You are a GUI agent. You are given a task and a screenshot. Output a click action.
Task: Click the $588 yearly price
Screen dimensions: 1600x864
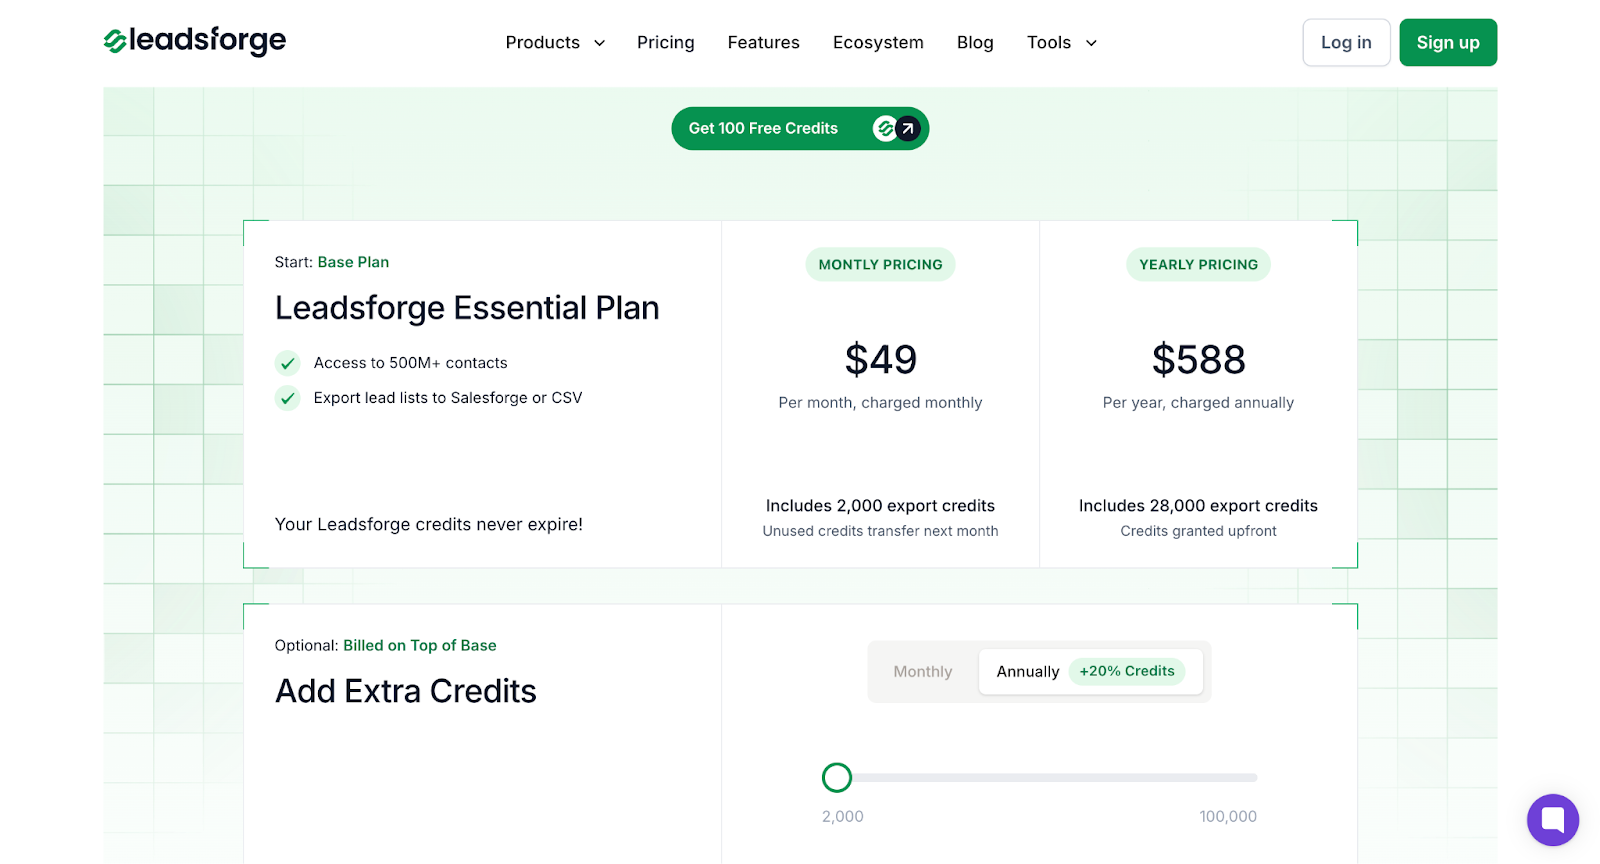[x=1198, y=360]
